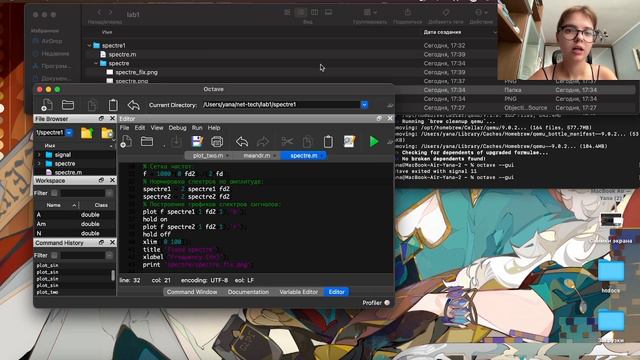Image resolution: width=640 pixels, height=360 pixels.
Task: Click Undo arrow in Editor toolbar
Action: coord(242,142)
